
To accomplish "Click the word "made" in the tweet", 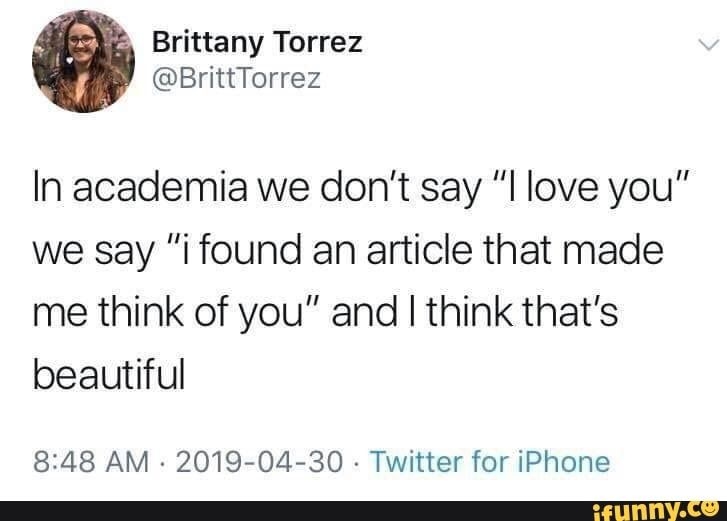I will click(x=626, y=250).
